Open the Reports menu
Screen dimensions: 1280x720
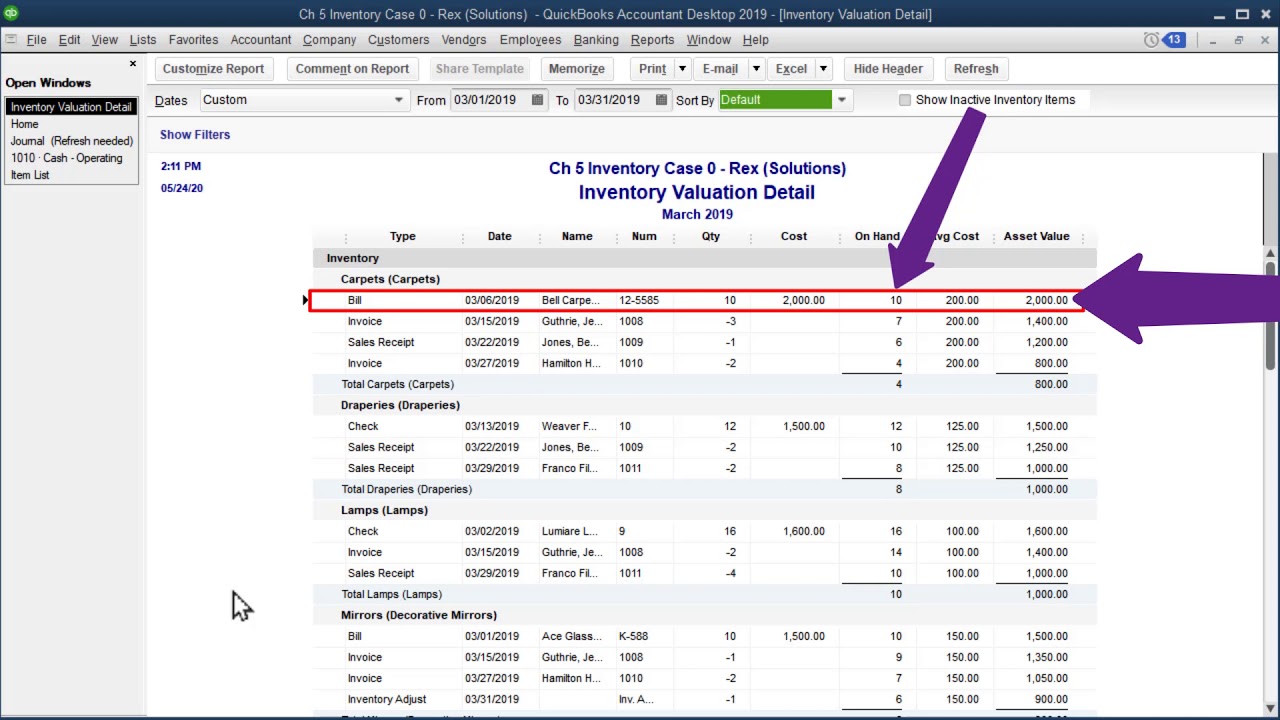[652, 40]
